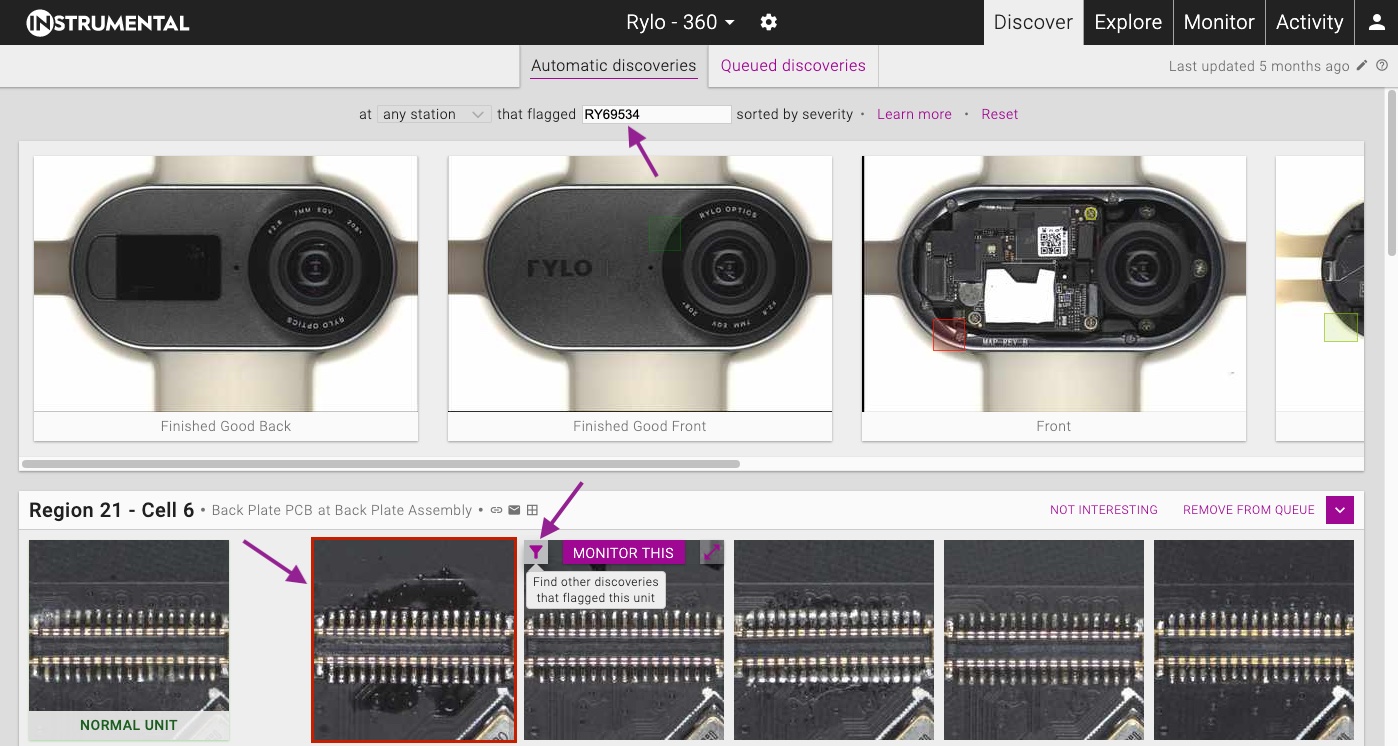The width and height of the screenshot is (1398, 746).
Task: Click 'Back Plate PCB at Back Plate Assembly' text
Action: [342, 510]
